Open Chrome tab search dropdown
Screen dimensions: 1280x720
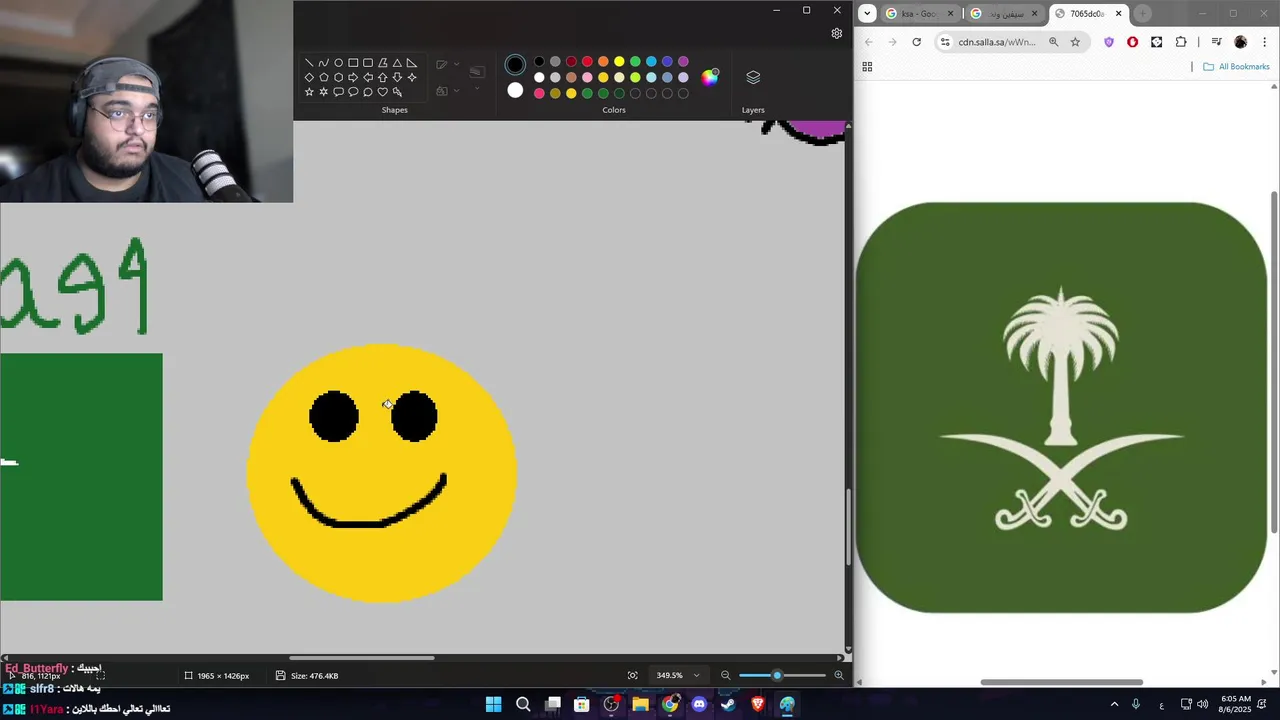click(867, 13)
